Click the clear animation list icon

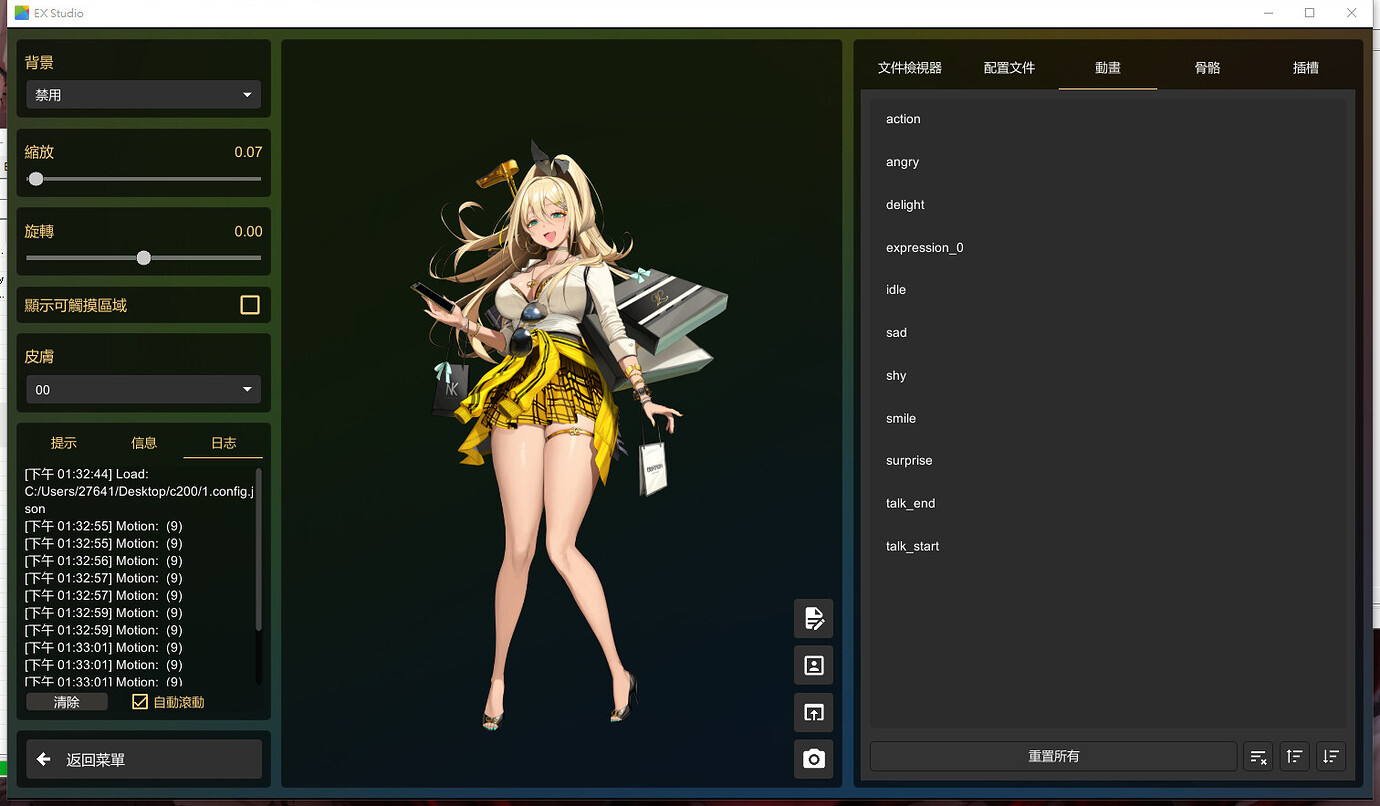[x=1257, y=757]
